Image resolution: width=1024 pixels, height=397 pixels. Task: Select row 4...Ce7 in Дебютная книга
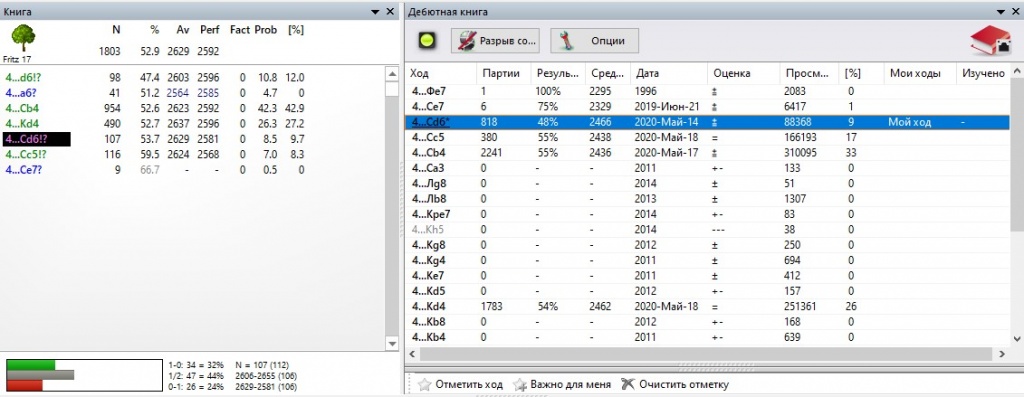pos(707,106)
